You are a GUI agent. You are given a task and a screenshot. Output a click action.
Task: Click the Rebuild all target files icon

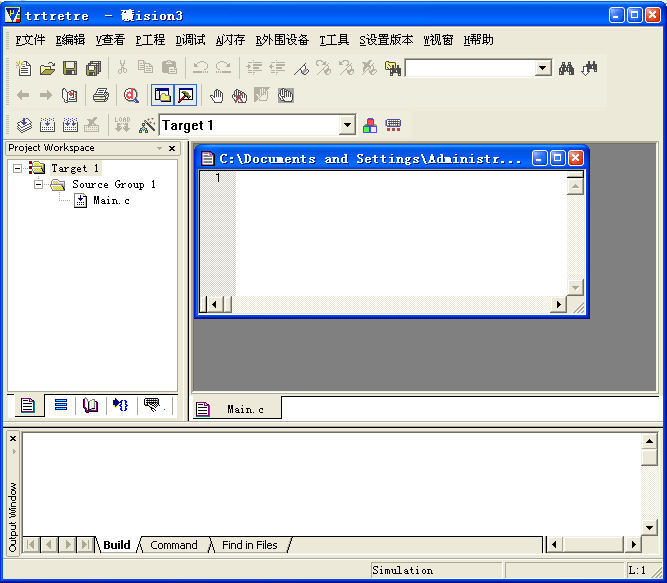tap(70, 125)
